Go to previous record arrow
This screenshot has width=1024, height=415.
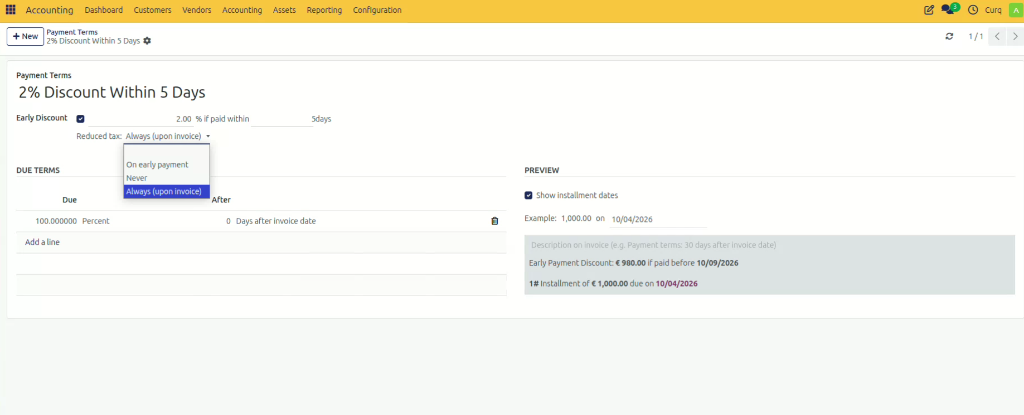click(997, 37)
